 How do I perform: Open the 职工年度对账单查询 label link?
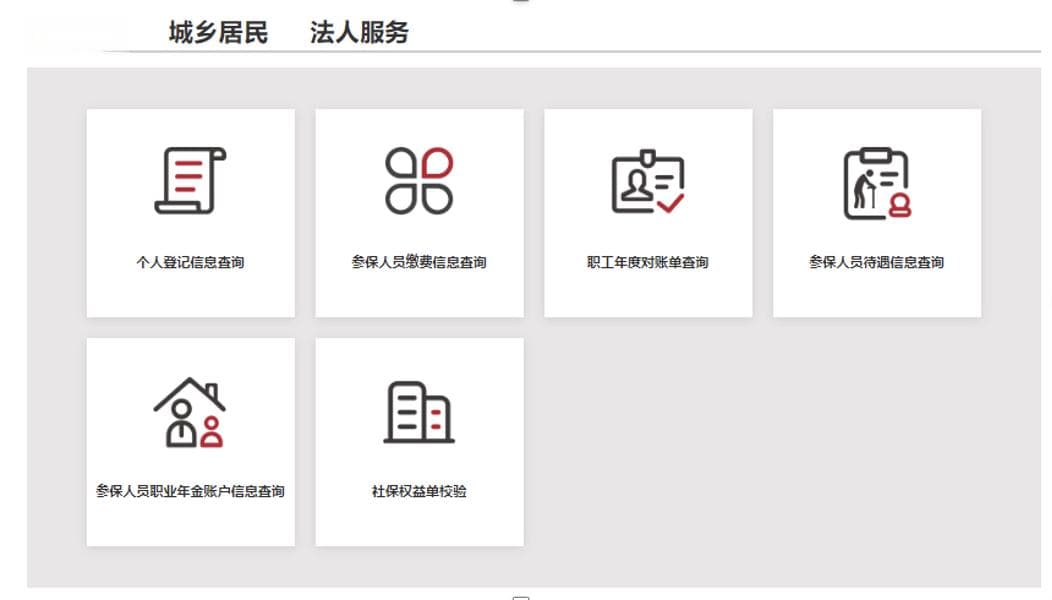(648, 262)
